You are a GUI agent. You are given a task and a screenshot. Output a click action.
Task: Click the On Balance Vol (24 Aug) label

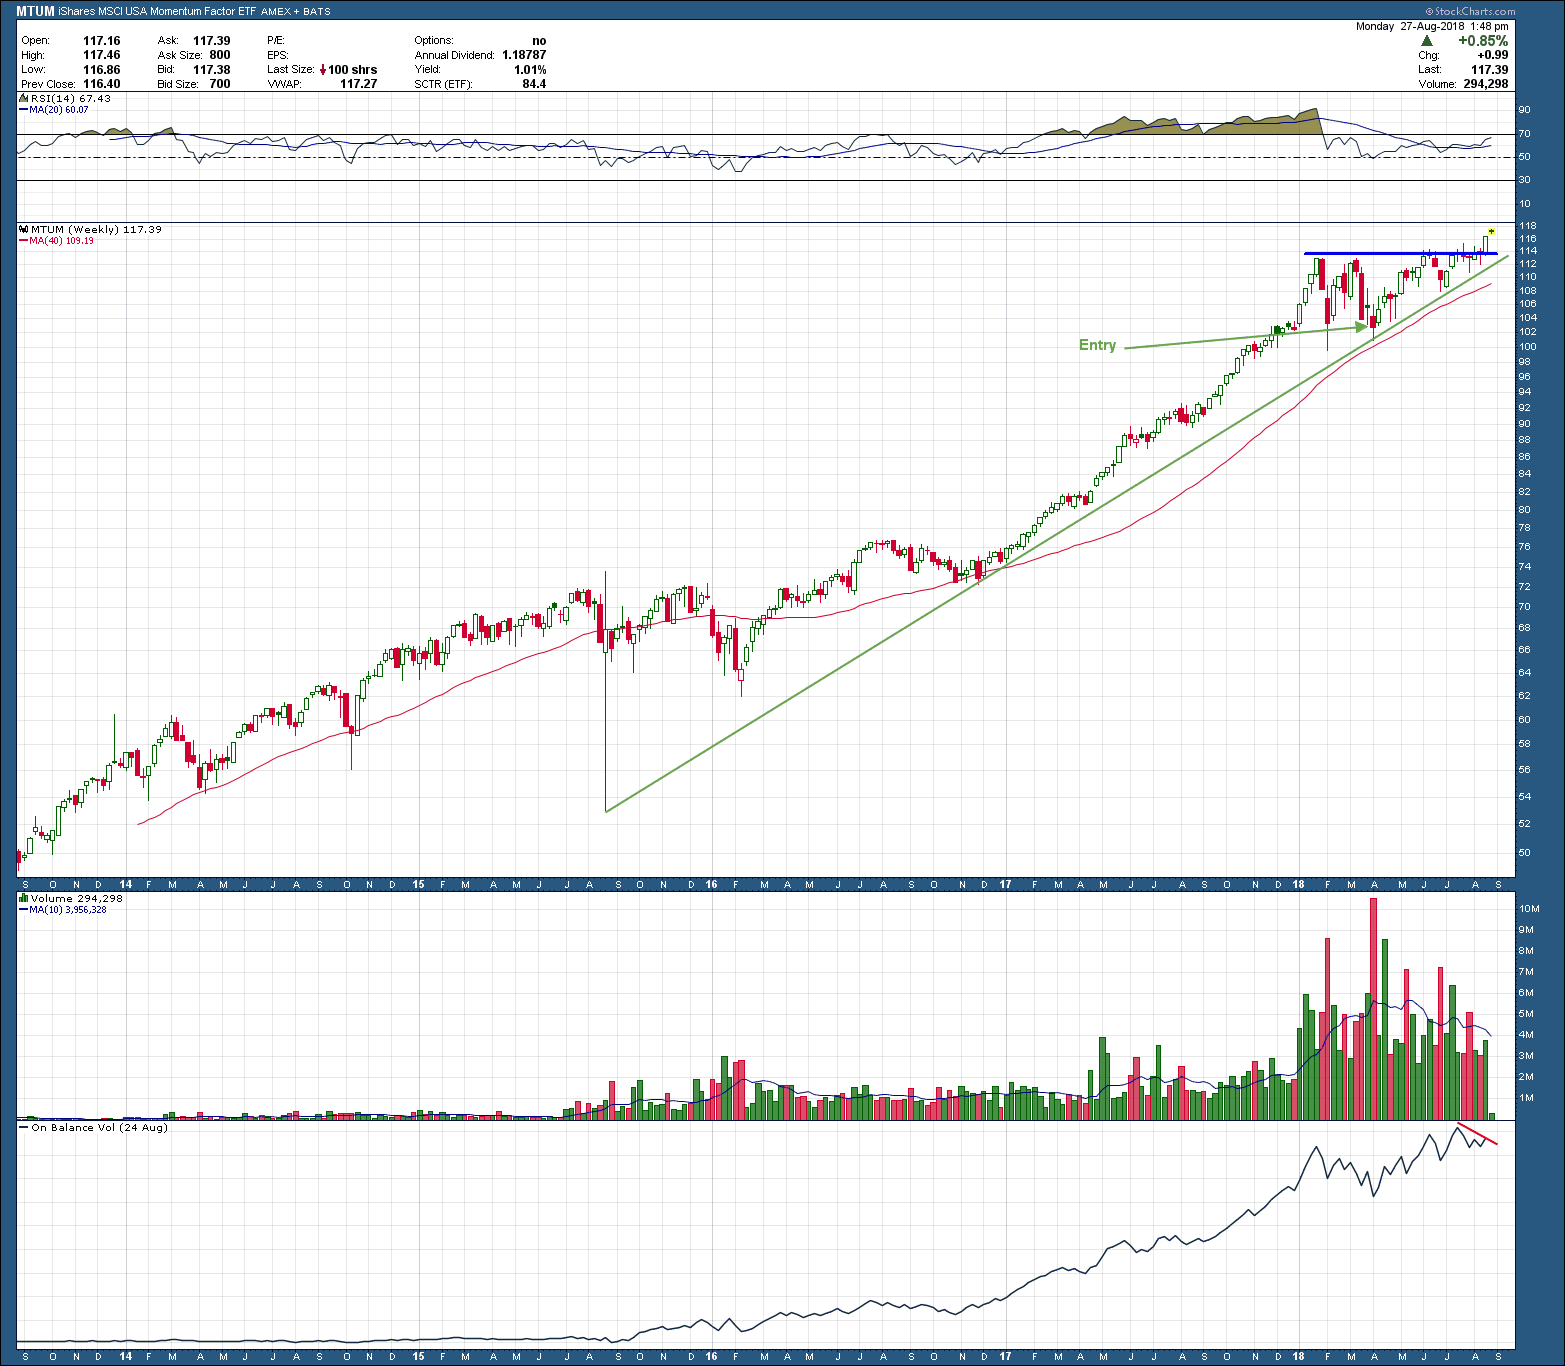(x=99, y=1127)
